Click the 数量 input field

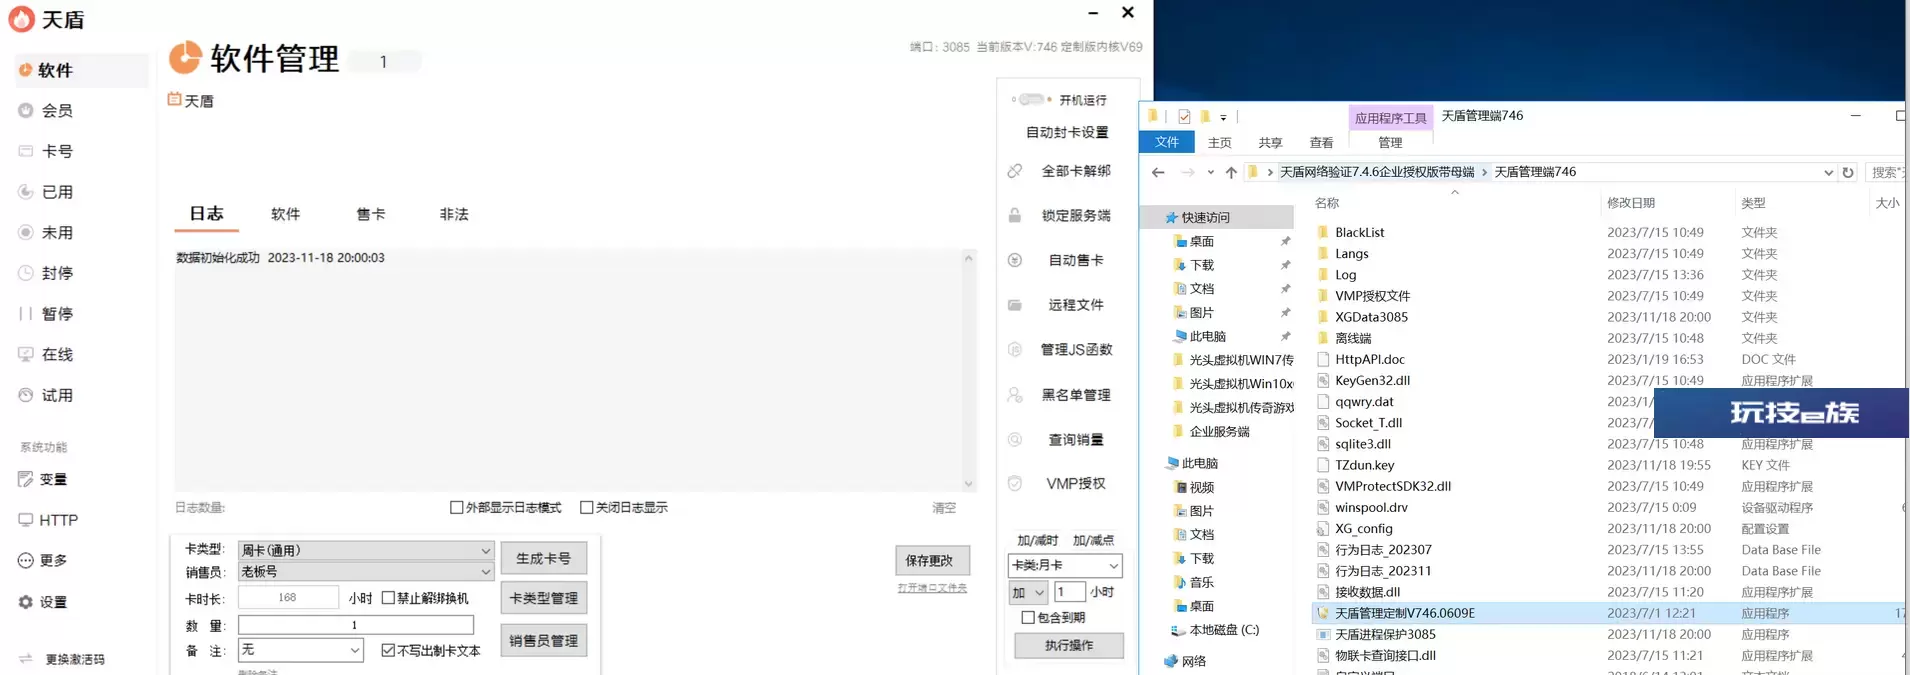point(355,626)
